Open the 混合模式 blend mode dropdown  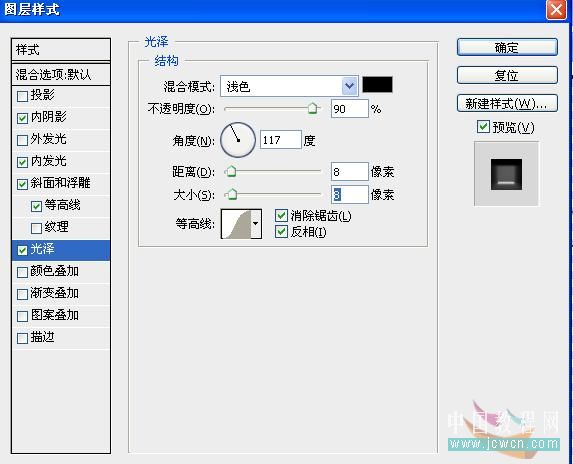tap(289, 86)
